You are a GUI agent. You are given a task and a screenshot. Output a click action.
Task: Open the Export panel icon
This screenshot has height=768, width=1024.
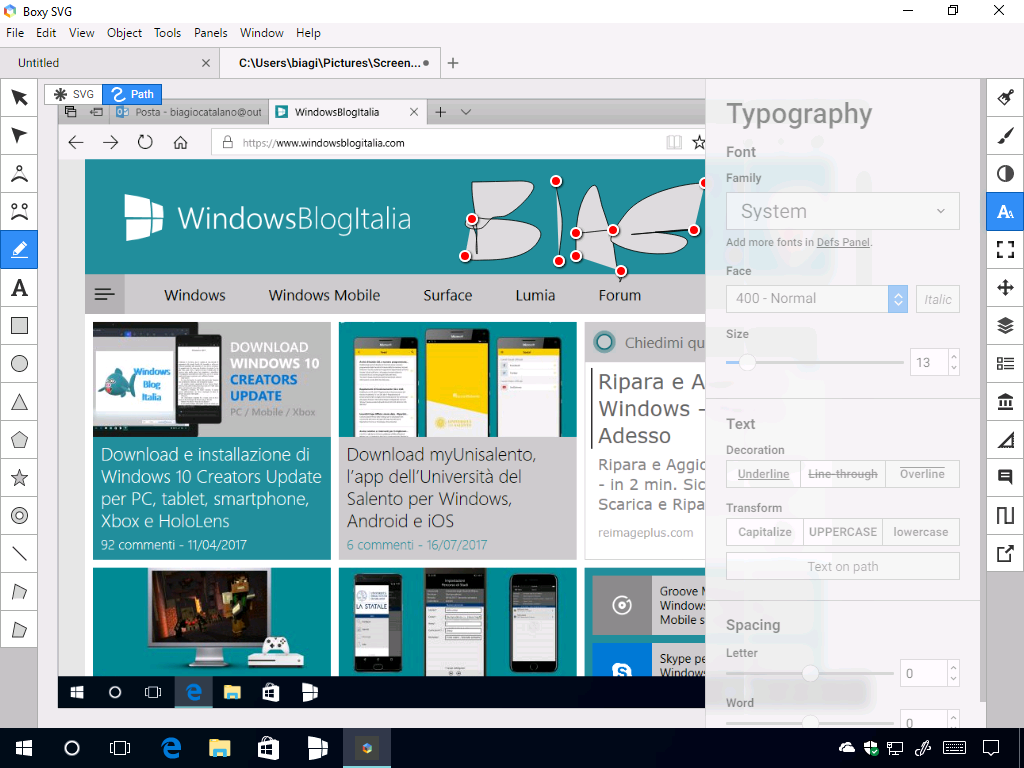point(1005,554)
